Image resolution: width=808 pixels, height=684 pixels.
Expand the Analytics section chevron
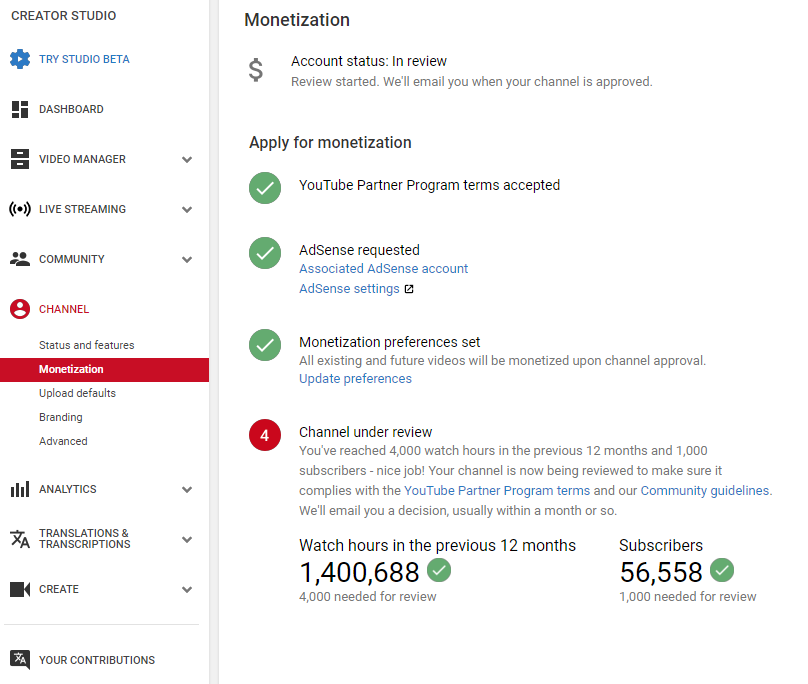click(x=187, y=490)
